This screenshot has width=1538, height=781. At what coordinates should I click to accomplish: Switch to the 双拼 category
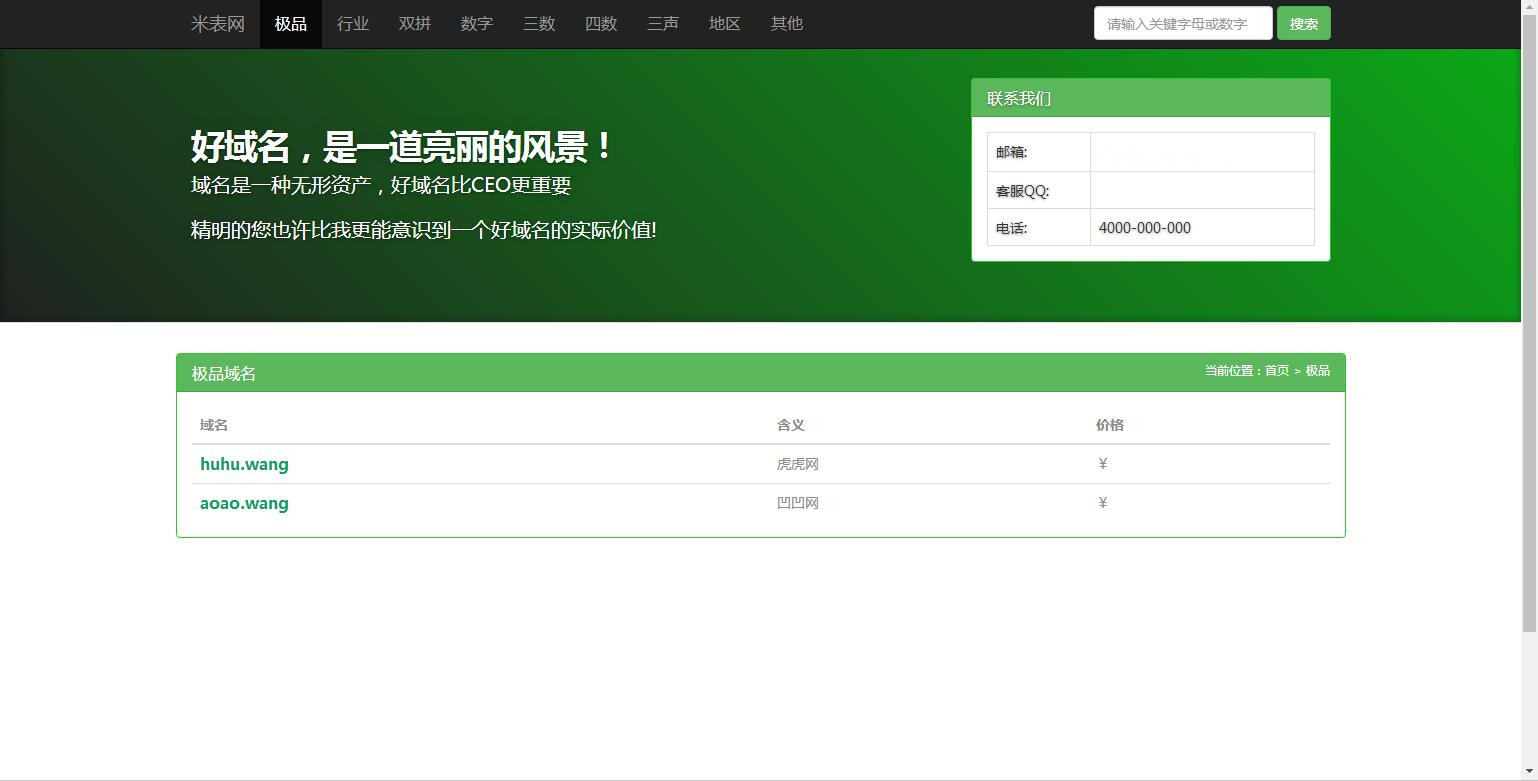click(x=415, y=24)
